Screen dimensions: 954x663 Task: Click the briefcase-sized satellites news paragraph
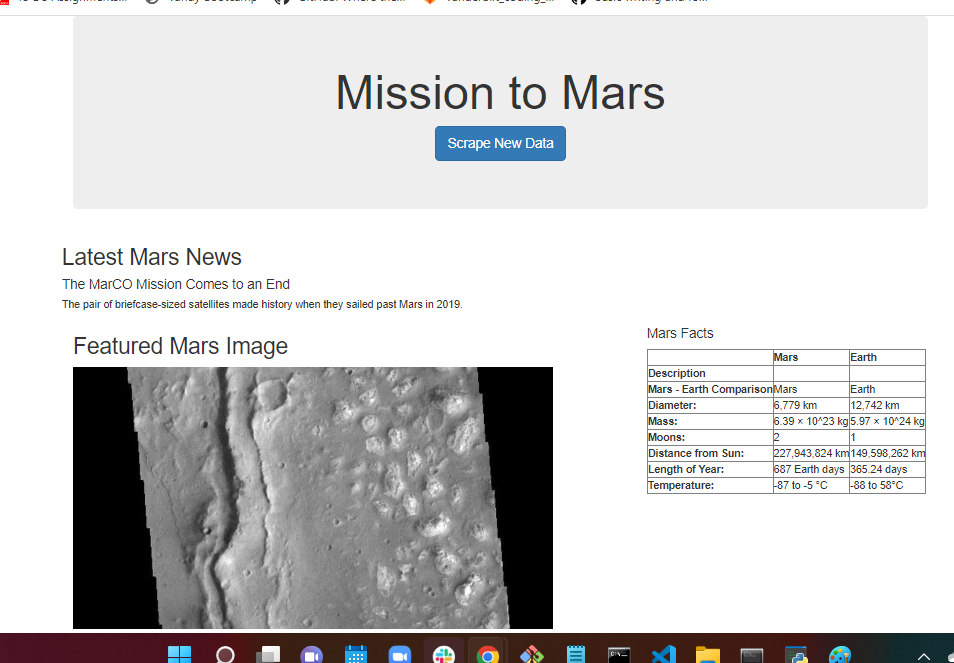click(262, 304)
